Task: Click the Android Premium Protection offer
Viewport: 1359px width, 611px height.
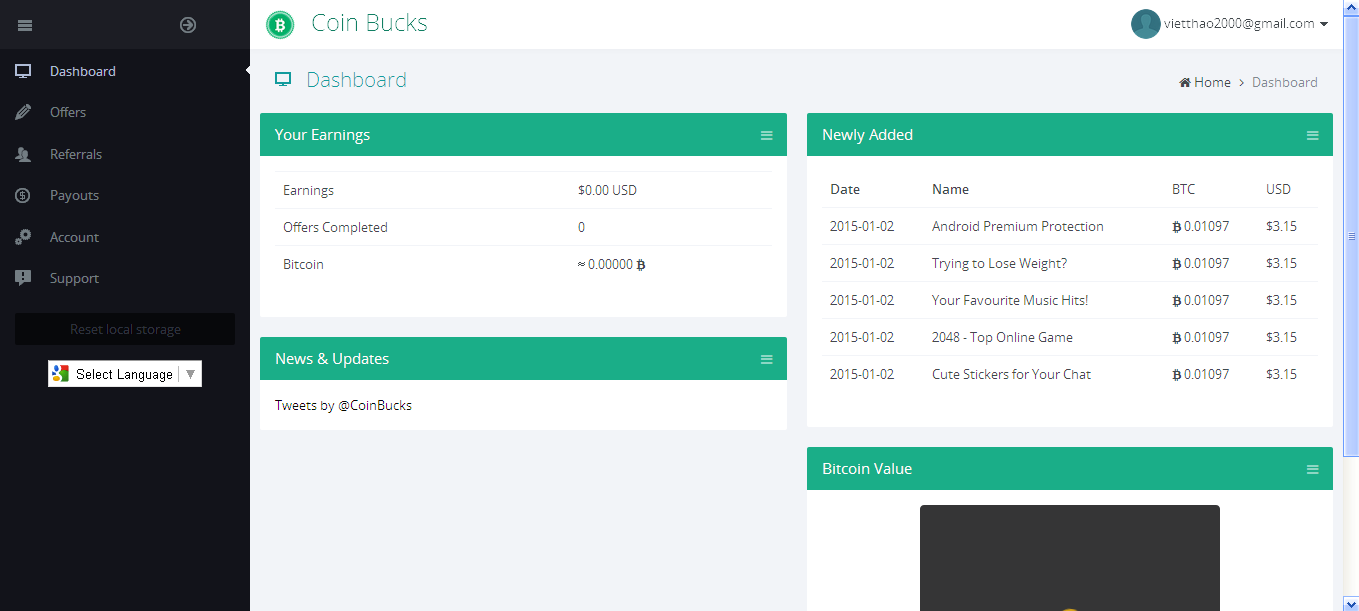Action: point(1017,226)
